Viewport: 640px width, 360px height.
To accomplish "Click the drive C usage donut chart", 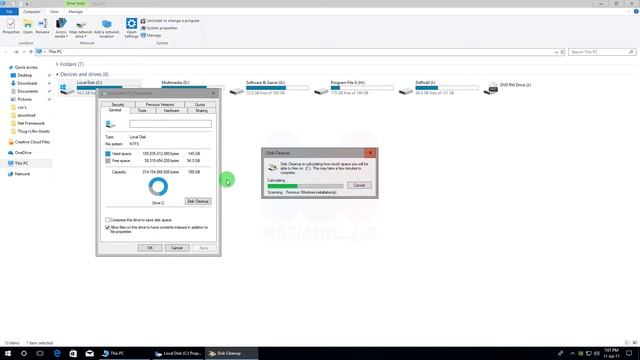I will point(158,187).
